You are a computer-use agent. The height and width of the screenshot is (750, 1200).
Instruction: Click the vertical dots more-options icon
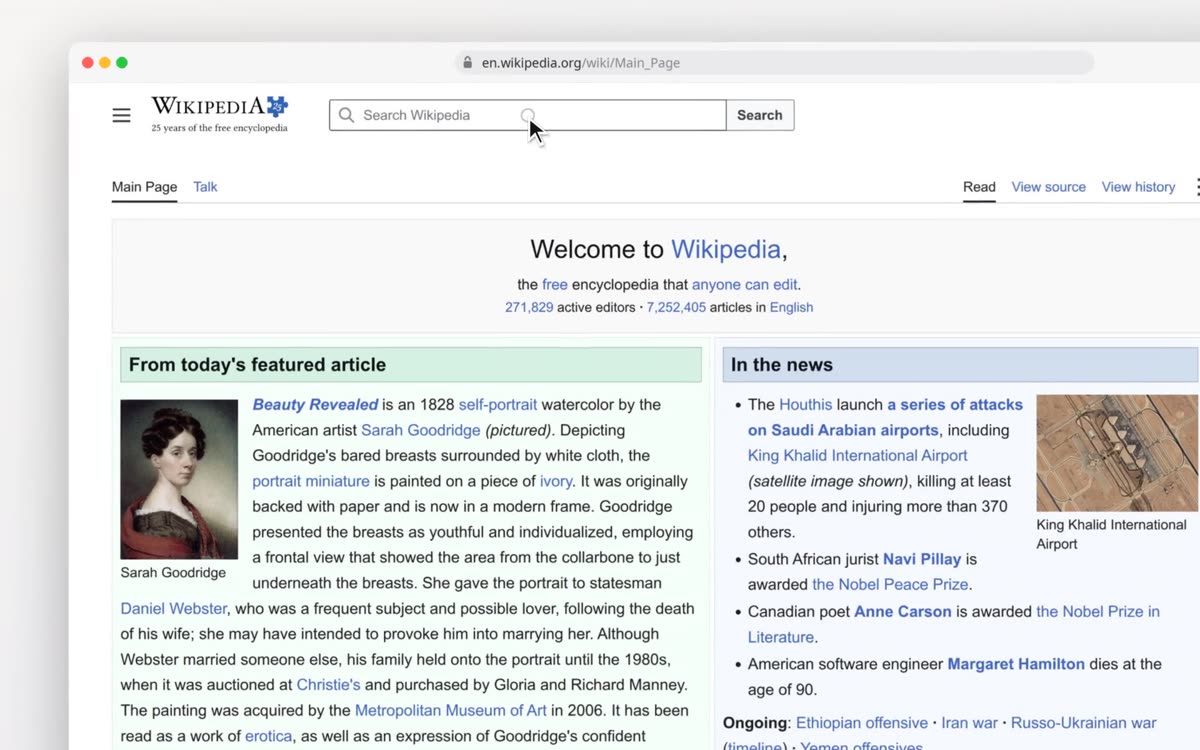1197,187
